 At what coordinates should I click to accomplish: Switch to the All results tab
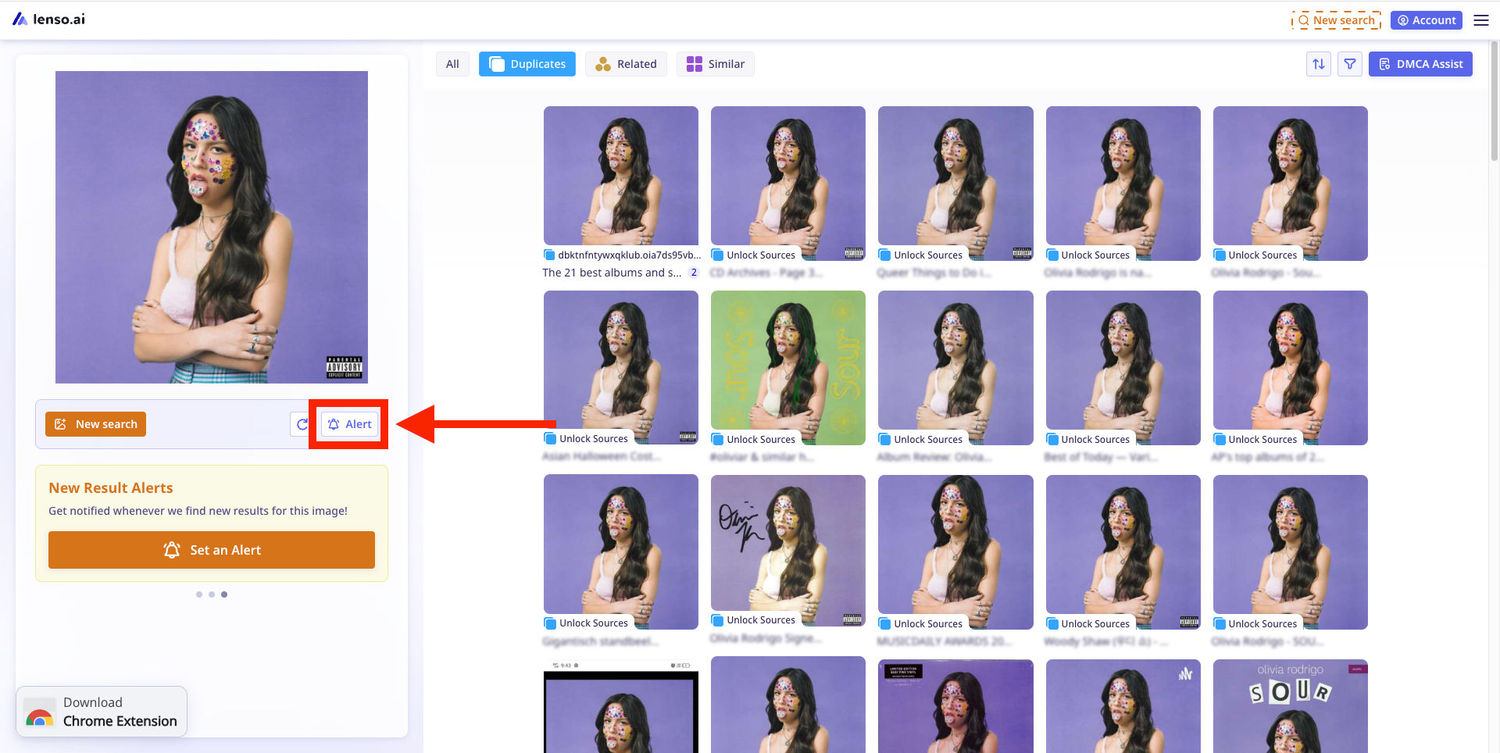pos(452,64)
